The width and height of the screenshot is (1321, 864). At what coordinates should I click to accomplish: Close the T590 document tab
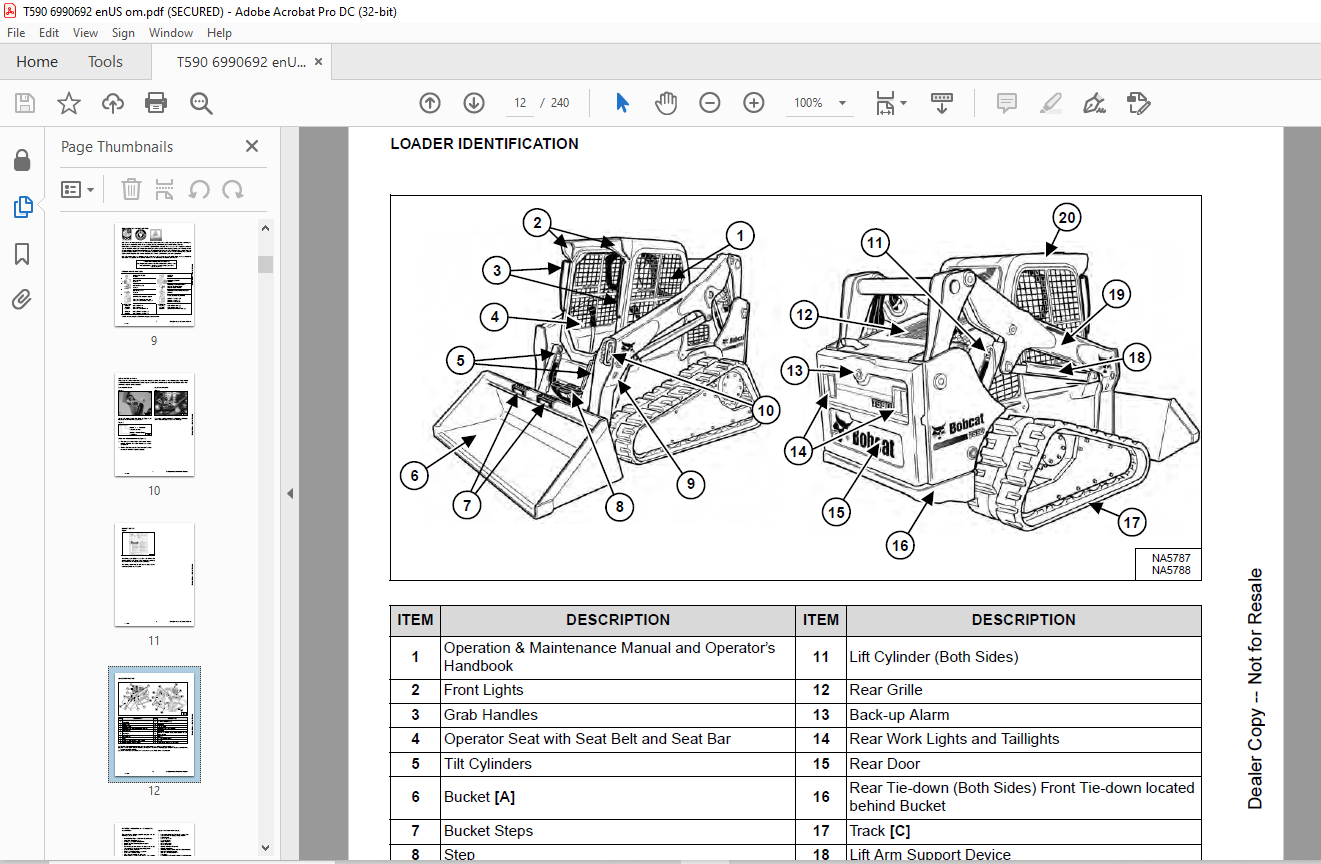click(x=318, y=62)
